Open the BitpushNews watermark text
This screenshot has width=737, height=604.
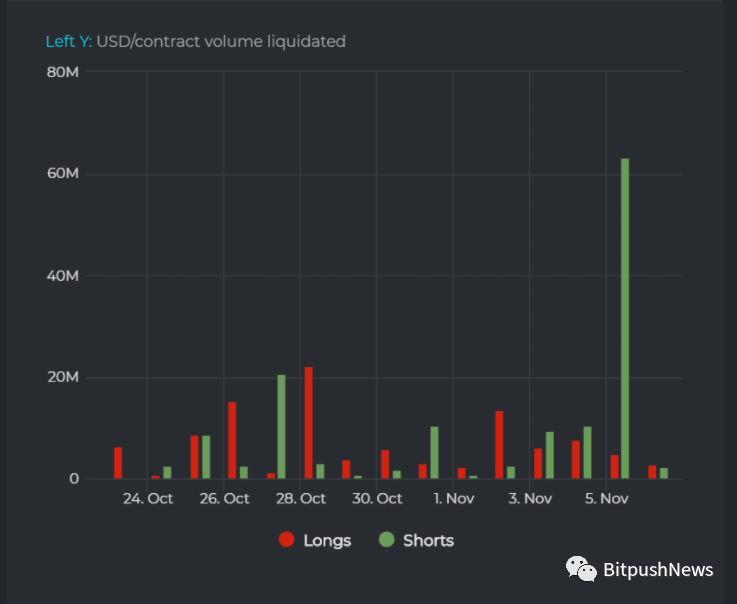pos(658,570)
